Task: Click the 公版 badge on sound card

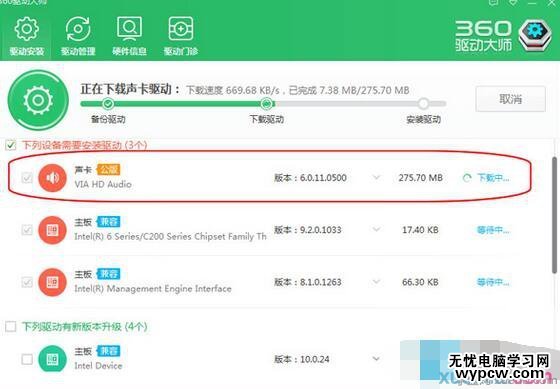Action: coord(108,169)
